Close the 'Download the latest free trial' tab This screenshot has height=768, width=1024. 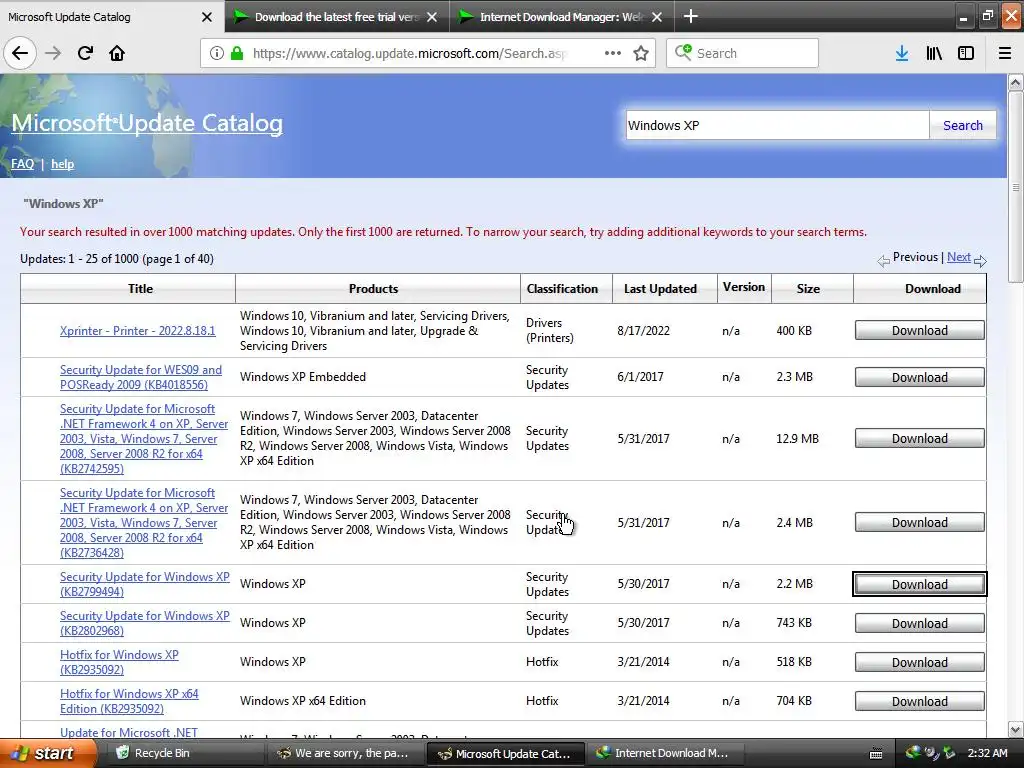432,17
